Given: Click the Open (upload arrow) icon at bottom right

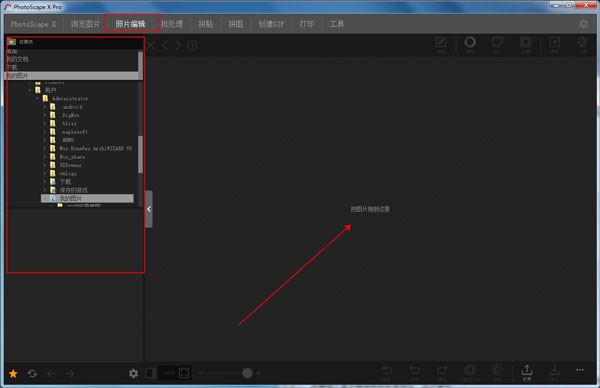Looking at the screenshot, I should (x=527, y=372).
